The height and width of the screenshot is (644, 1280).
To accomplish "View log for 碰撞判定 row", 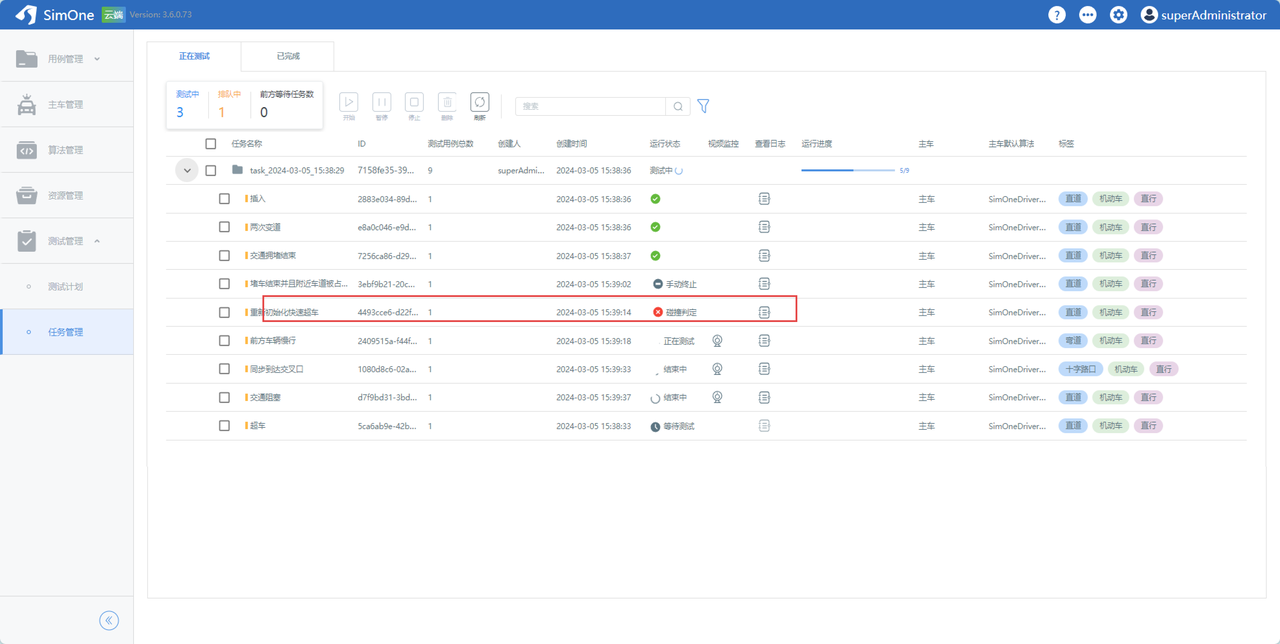I will tap(764, 312).
